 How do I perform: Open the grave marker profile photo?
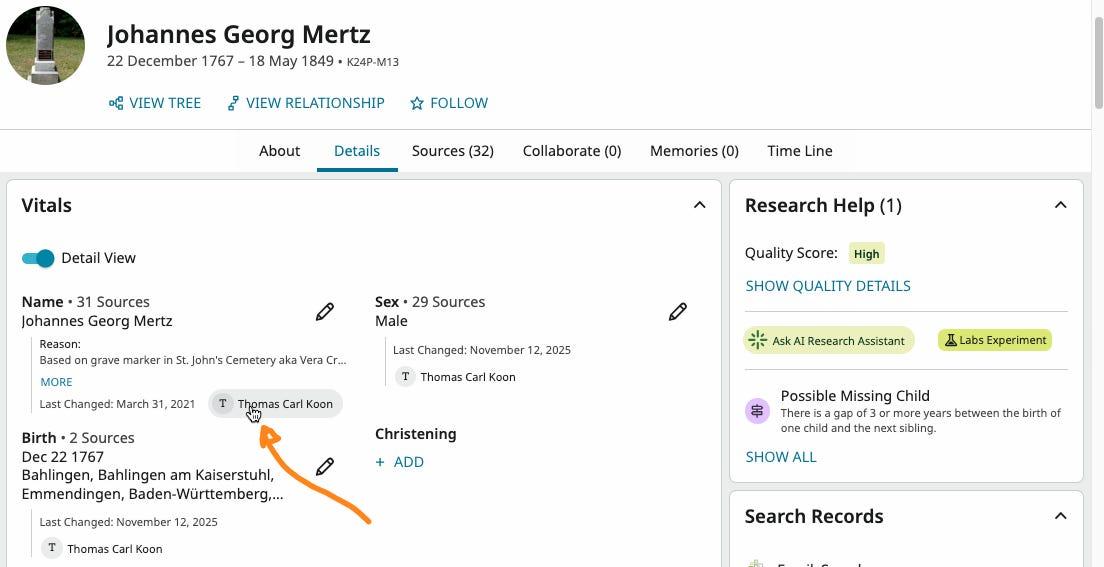coord(45,45)
